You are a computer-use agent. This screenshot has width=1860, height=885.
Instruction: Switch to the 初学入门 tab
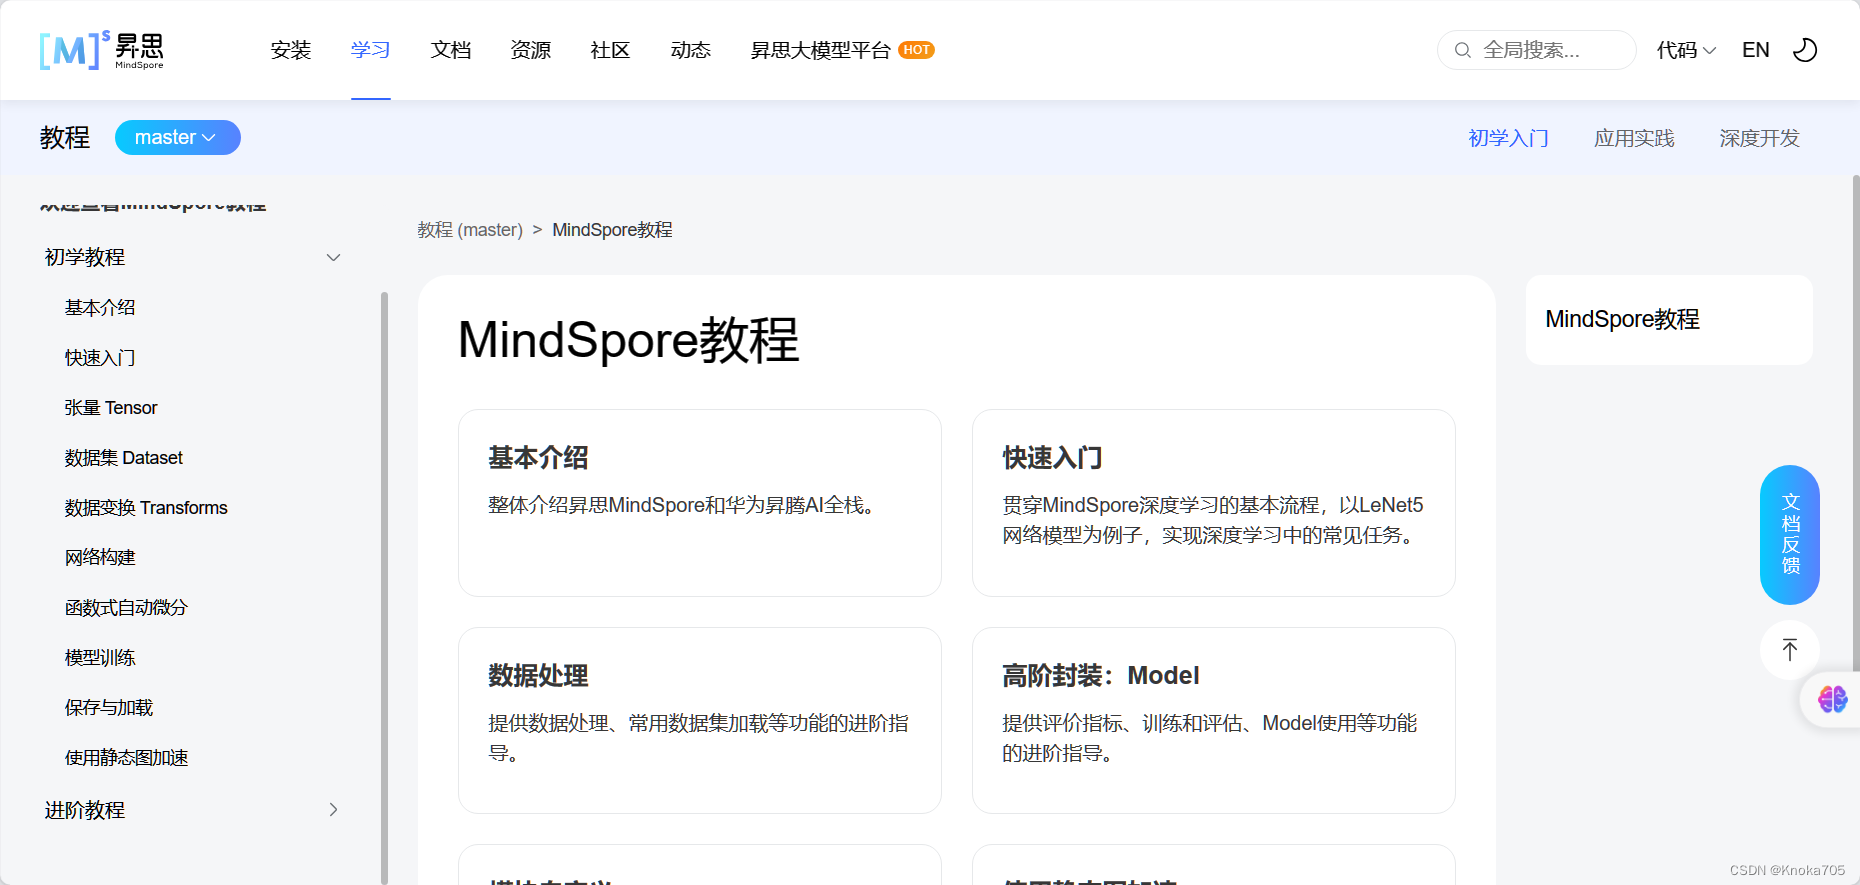[x=1508, y=138]
